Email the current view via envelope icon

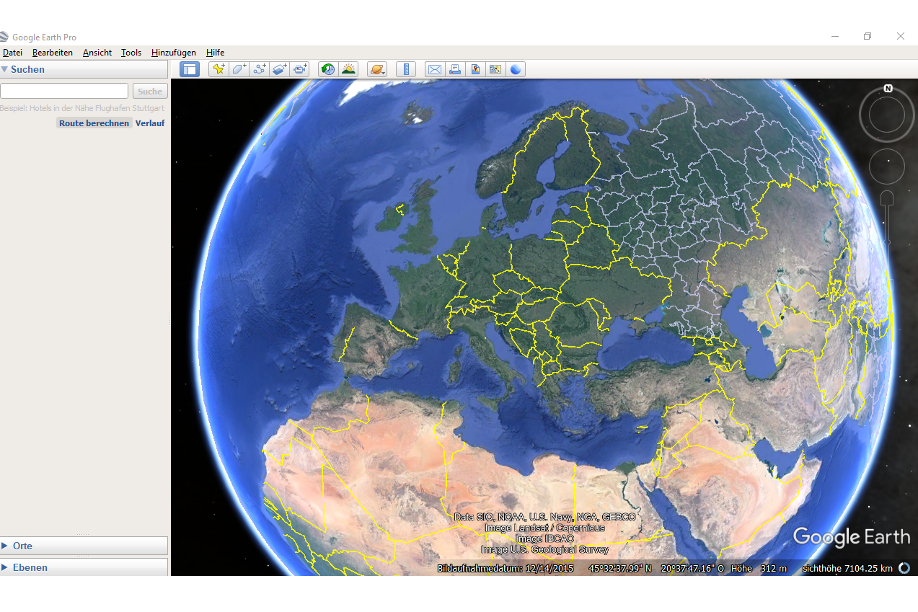click(x=434, y=69)
